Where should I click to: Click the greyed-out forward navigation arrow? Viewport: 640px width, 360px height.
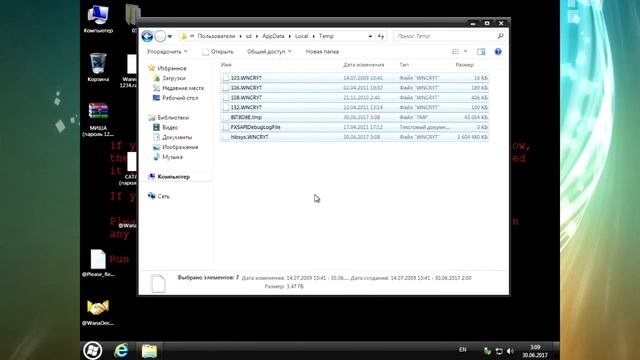[x=160, y=36]
